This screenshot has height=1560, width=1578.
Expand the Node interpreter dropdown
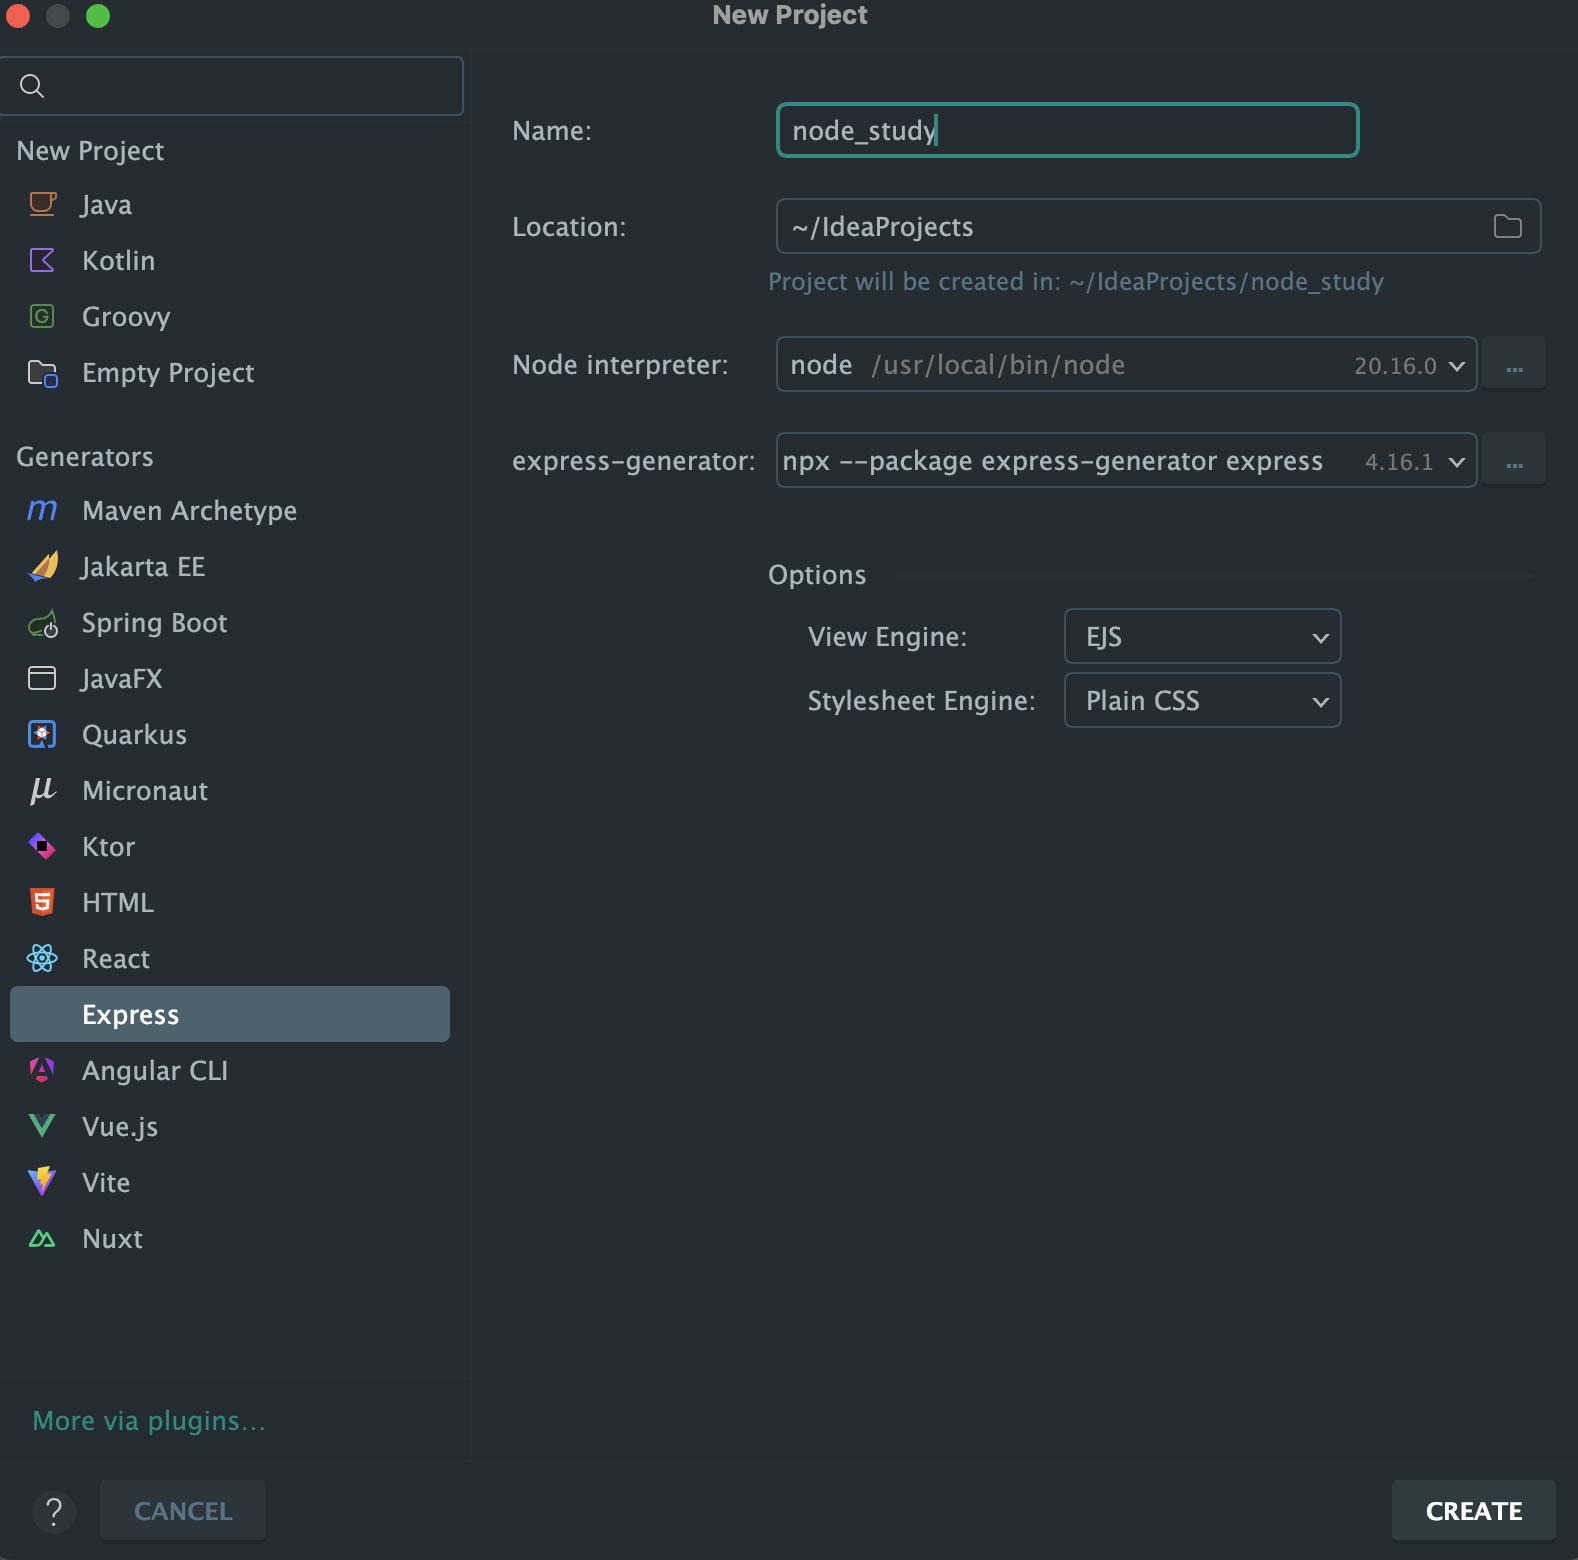pyautogui.click(x=1457, y=366)
